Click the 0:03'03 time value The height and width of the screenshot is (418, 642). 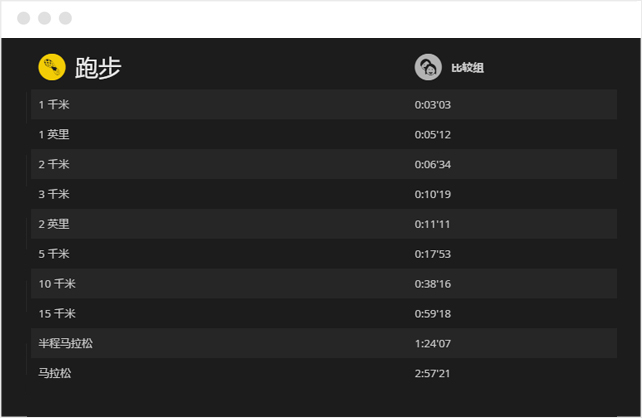pos(432,105)
